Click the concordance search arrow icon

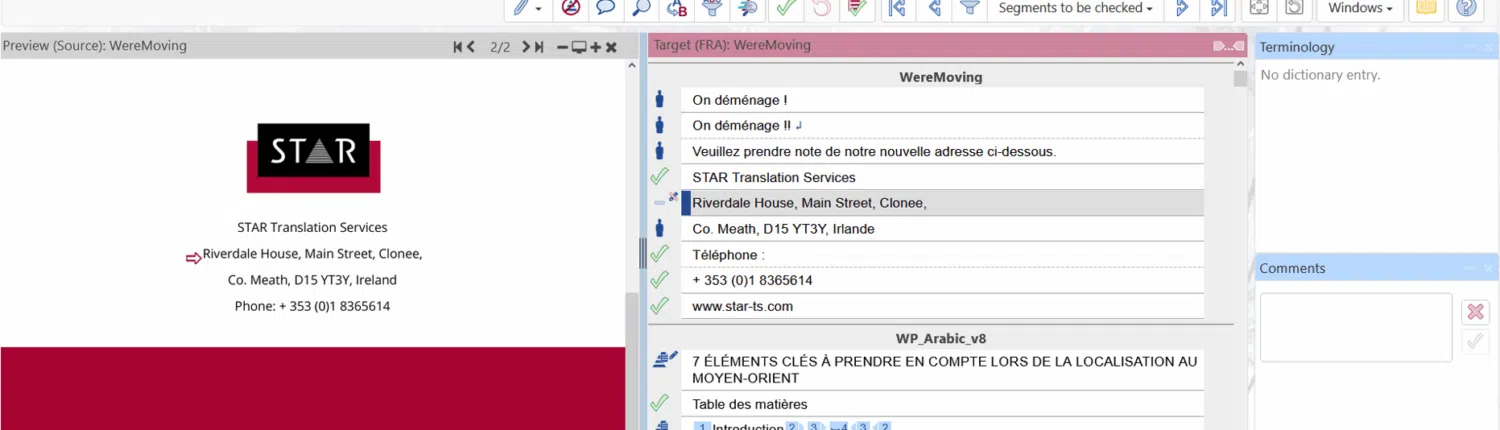[x=746, y=8]
